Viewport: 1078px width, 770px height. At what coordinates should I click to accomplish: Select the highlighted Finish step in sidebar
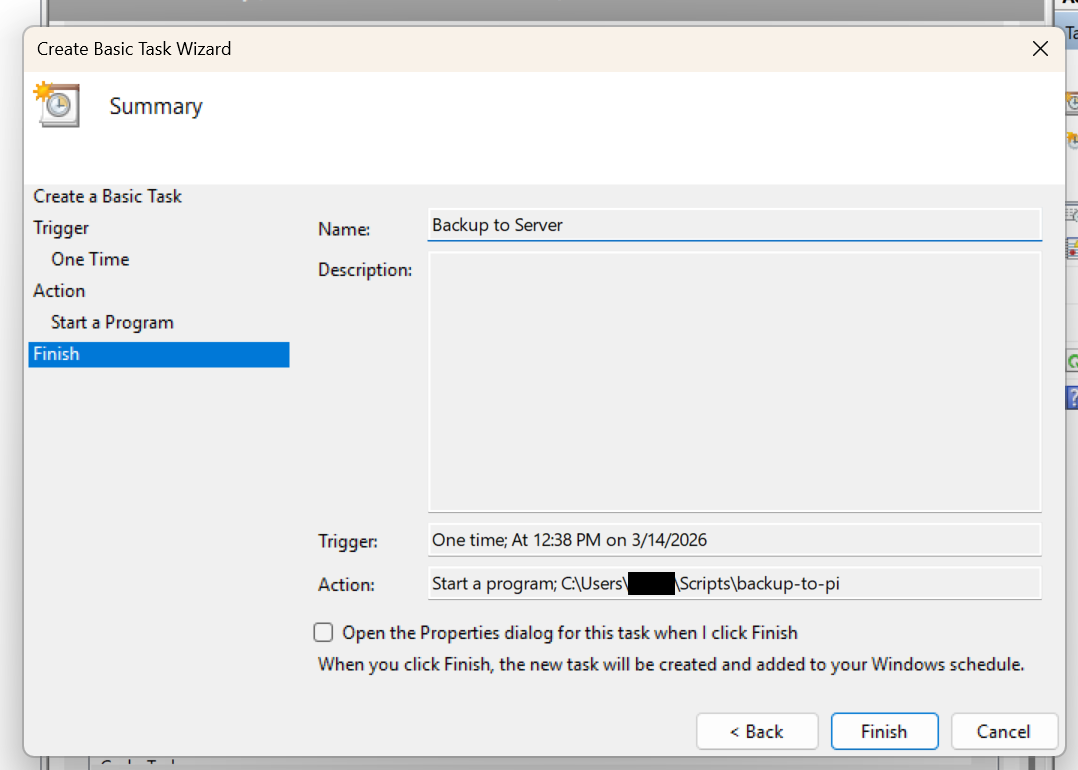pyautogui.click(x=57, y=354)
